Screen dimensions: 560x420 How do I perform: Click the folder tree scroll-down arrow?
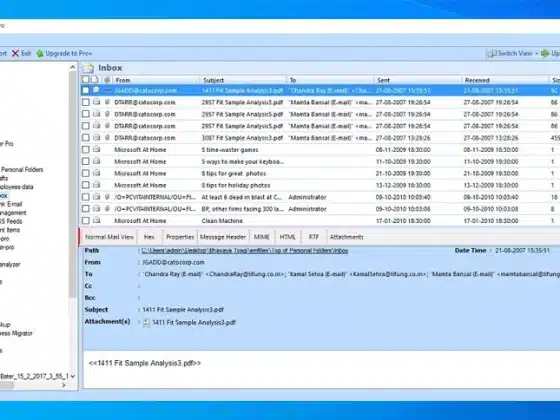coord(72,376)
